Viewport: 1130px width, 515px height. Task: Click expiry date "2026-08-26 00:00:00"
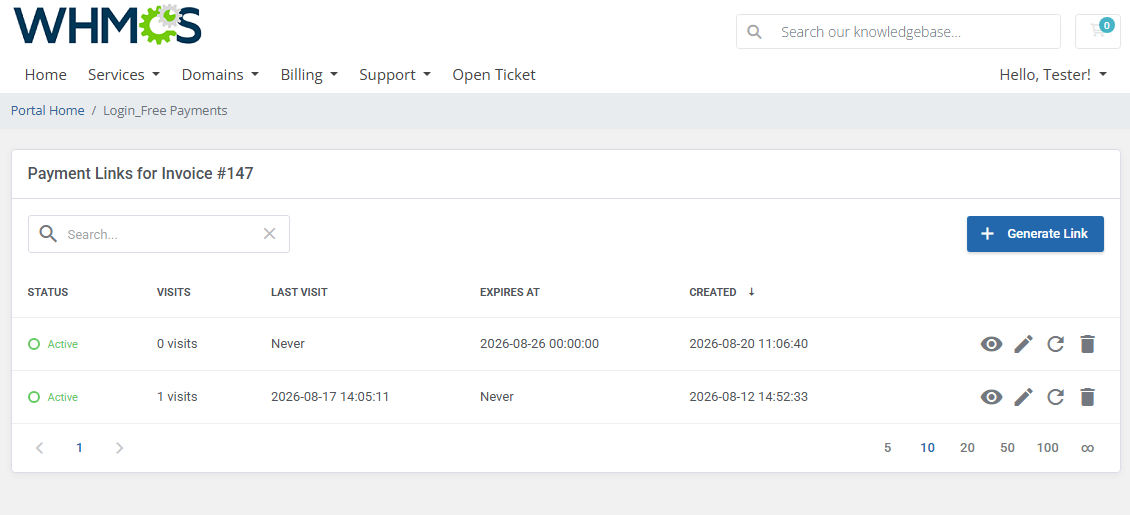[540, 344]
